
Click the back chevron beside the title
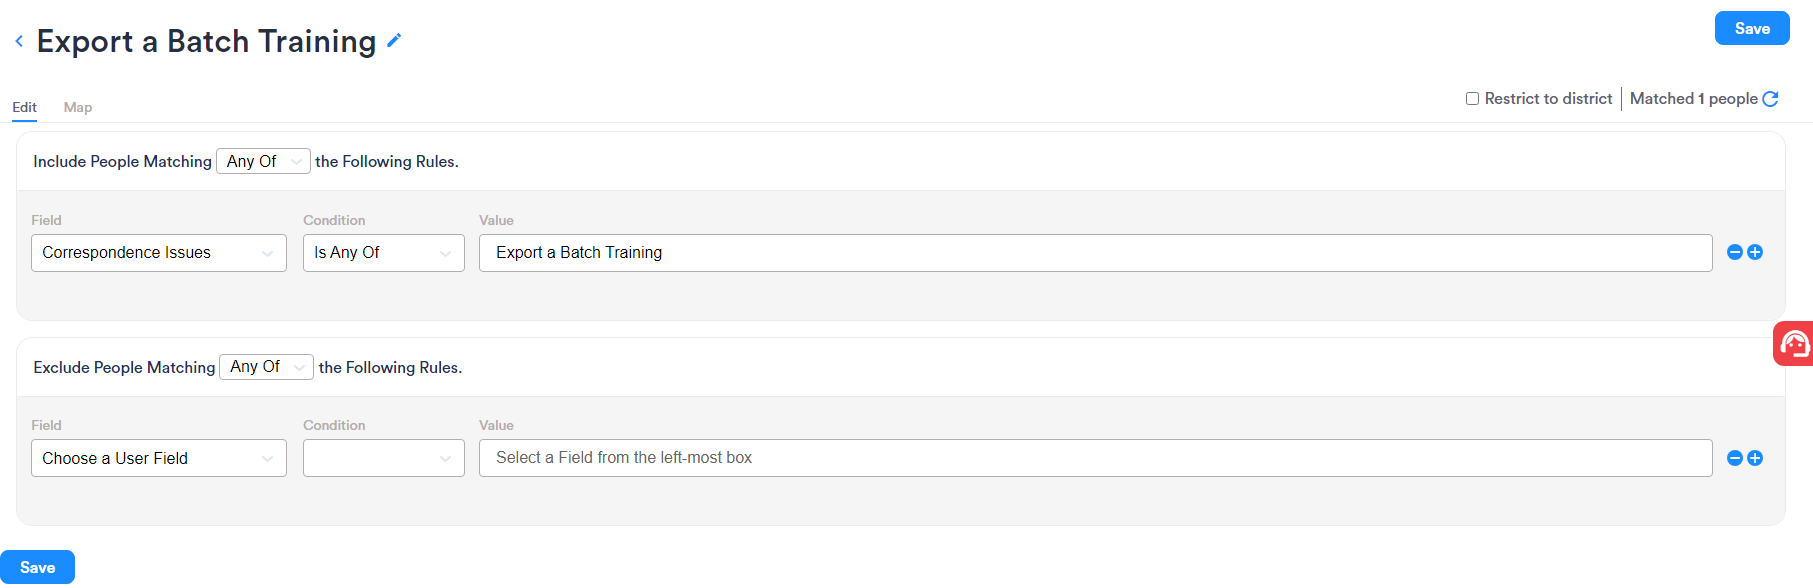coord(18,40)
